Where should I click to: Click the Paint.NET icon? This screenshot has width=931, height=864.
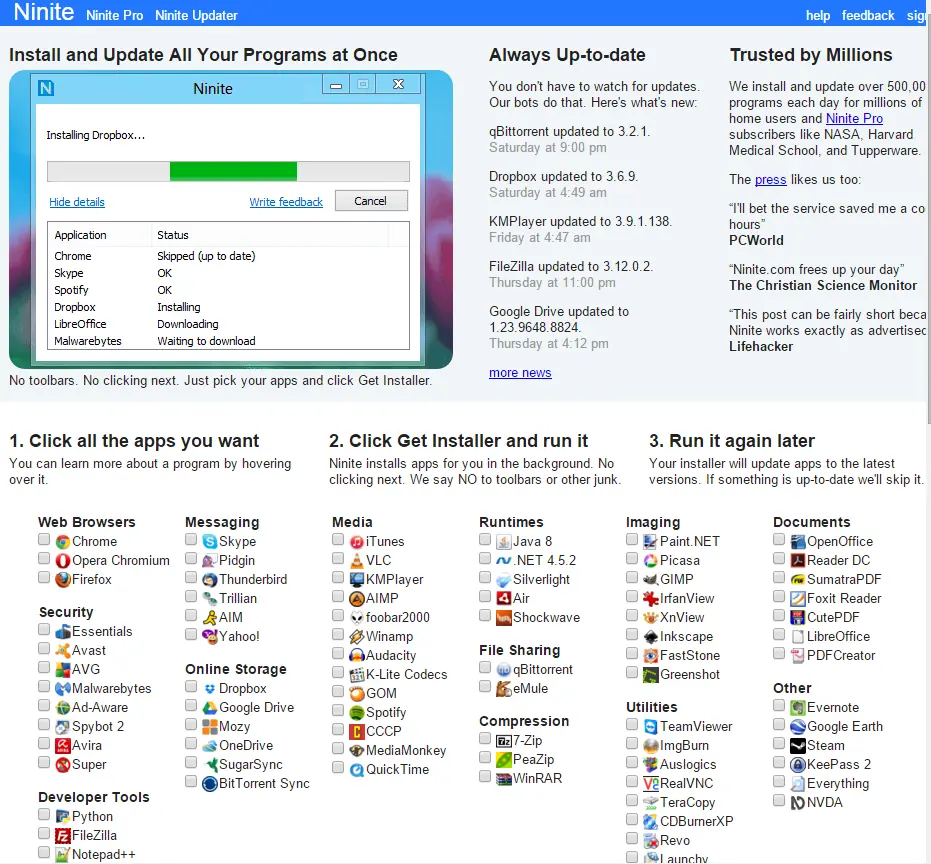(651, 542)
